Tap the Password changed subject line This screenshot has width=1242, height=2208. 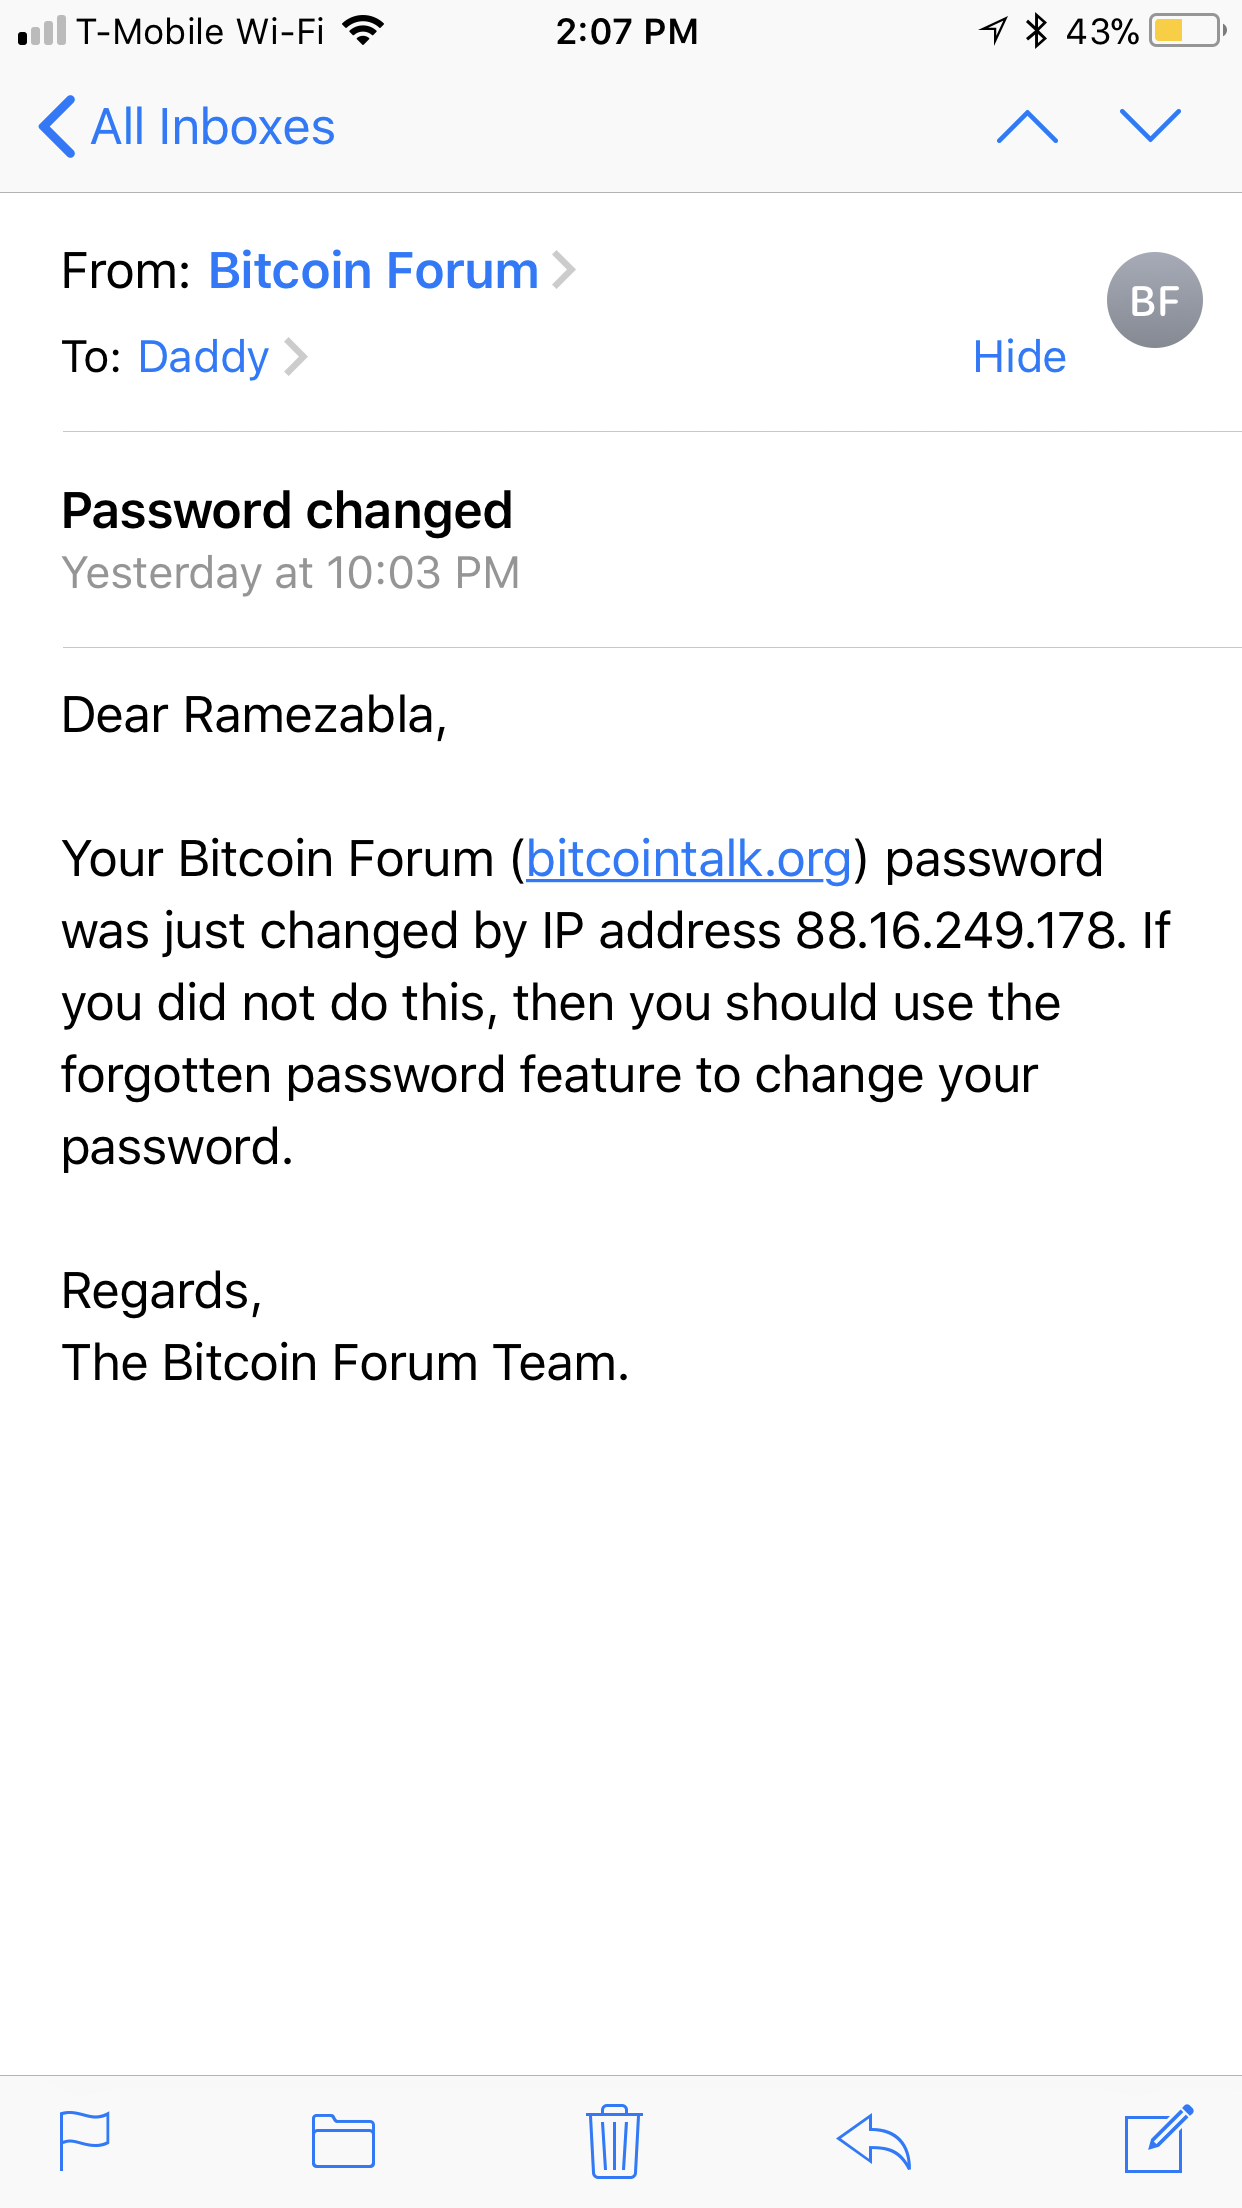[287, 511]
